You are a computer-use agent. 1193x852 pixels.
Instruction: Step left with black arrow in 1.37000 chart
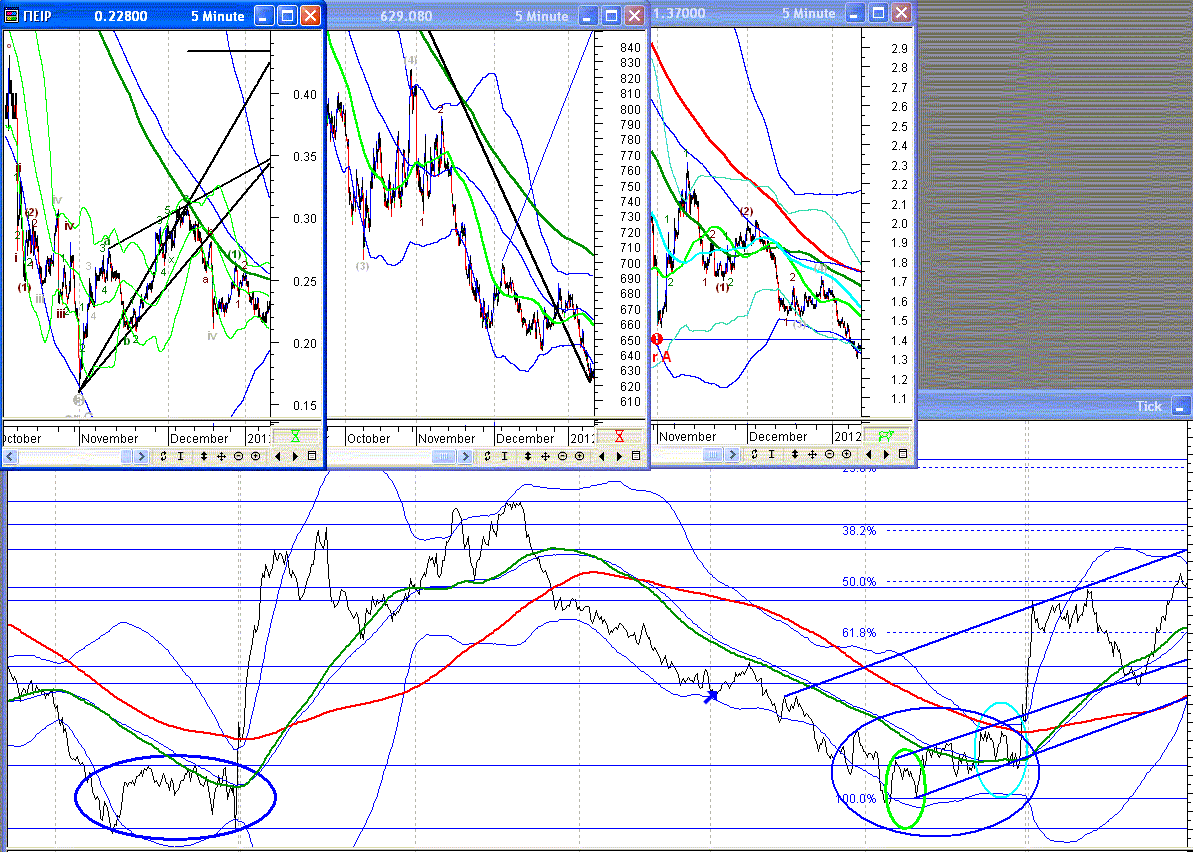point(868,454)
